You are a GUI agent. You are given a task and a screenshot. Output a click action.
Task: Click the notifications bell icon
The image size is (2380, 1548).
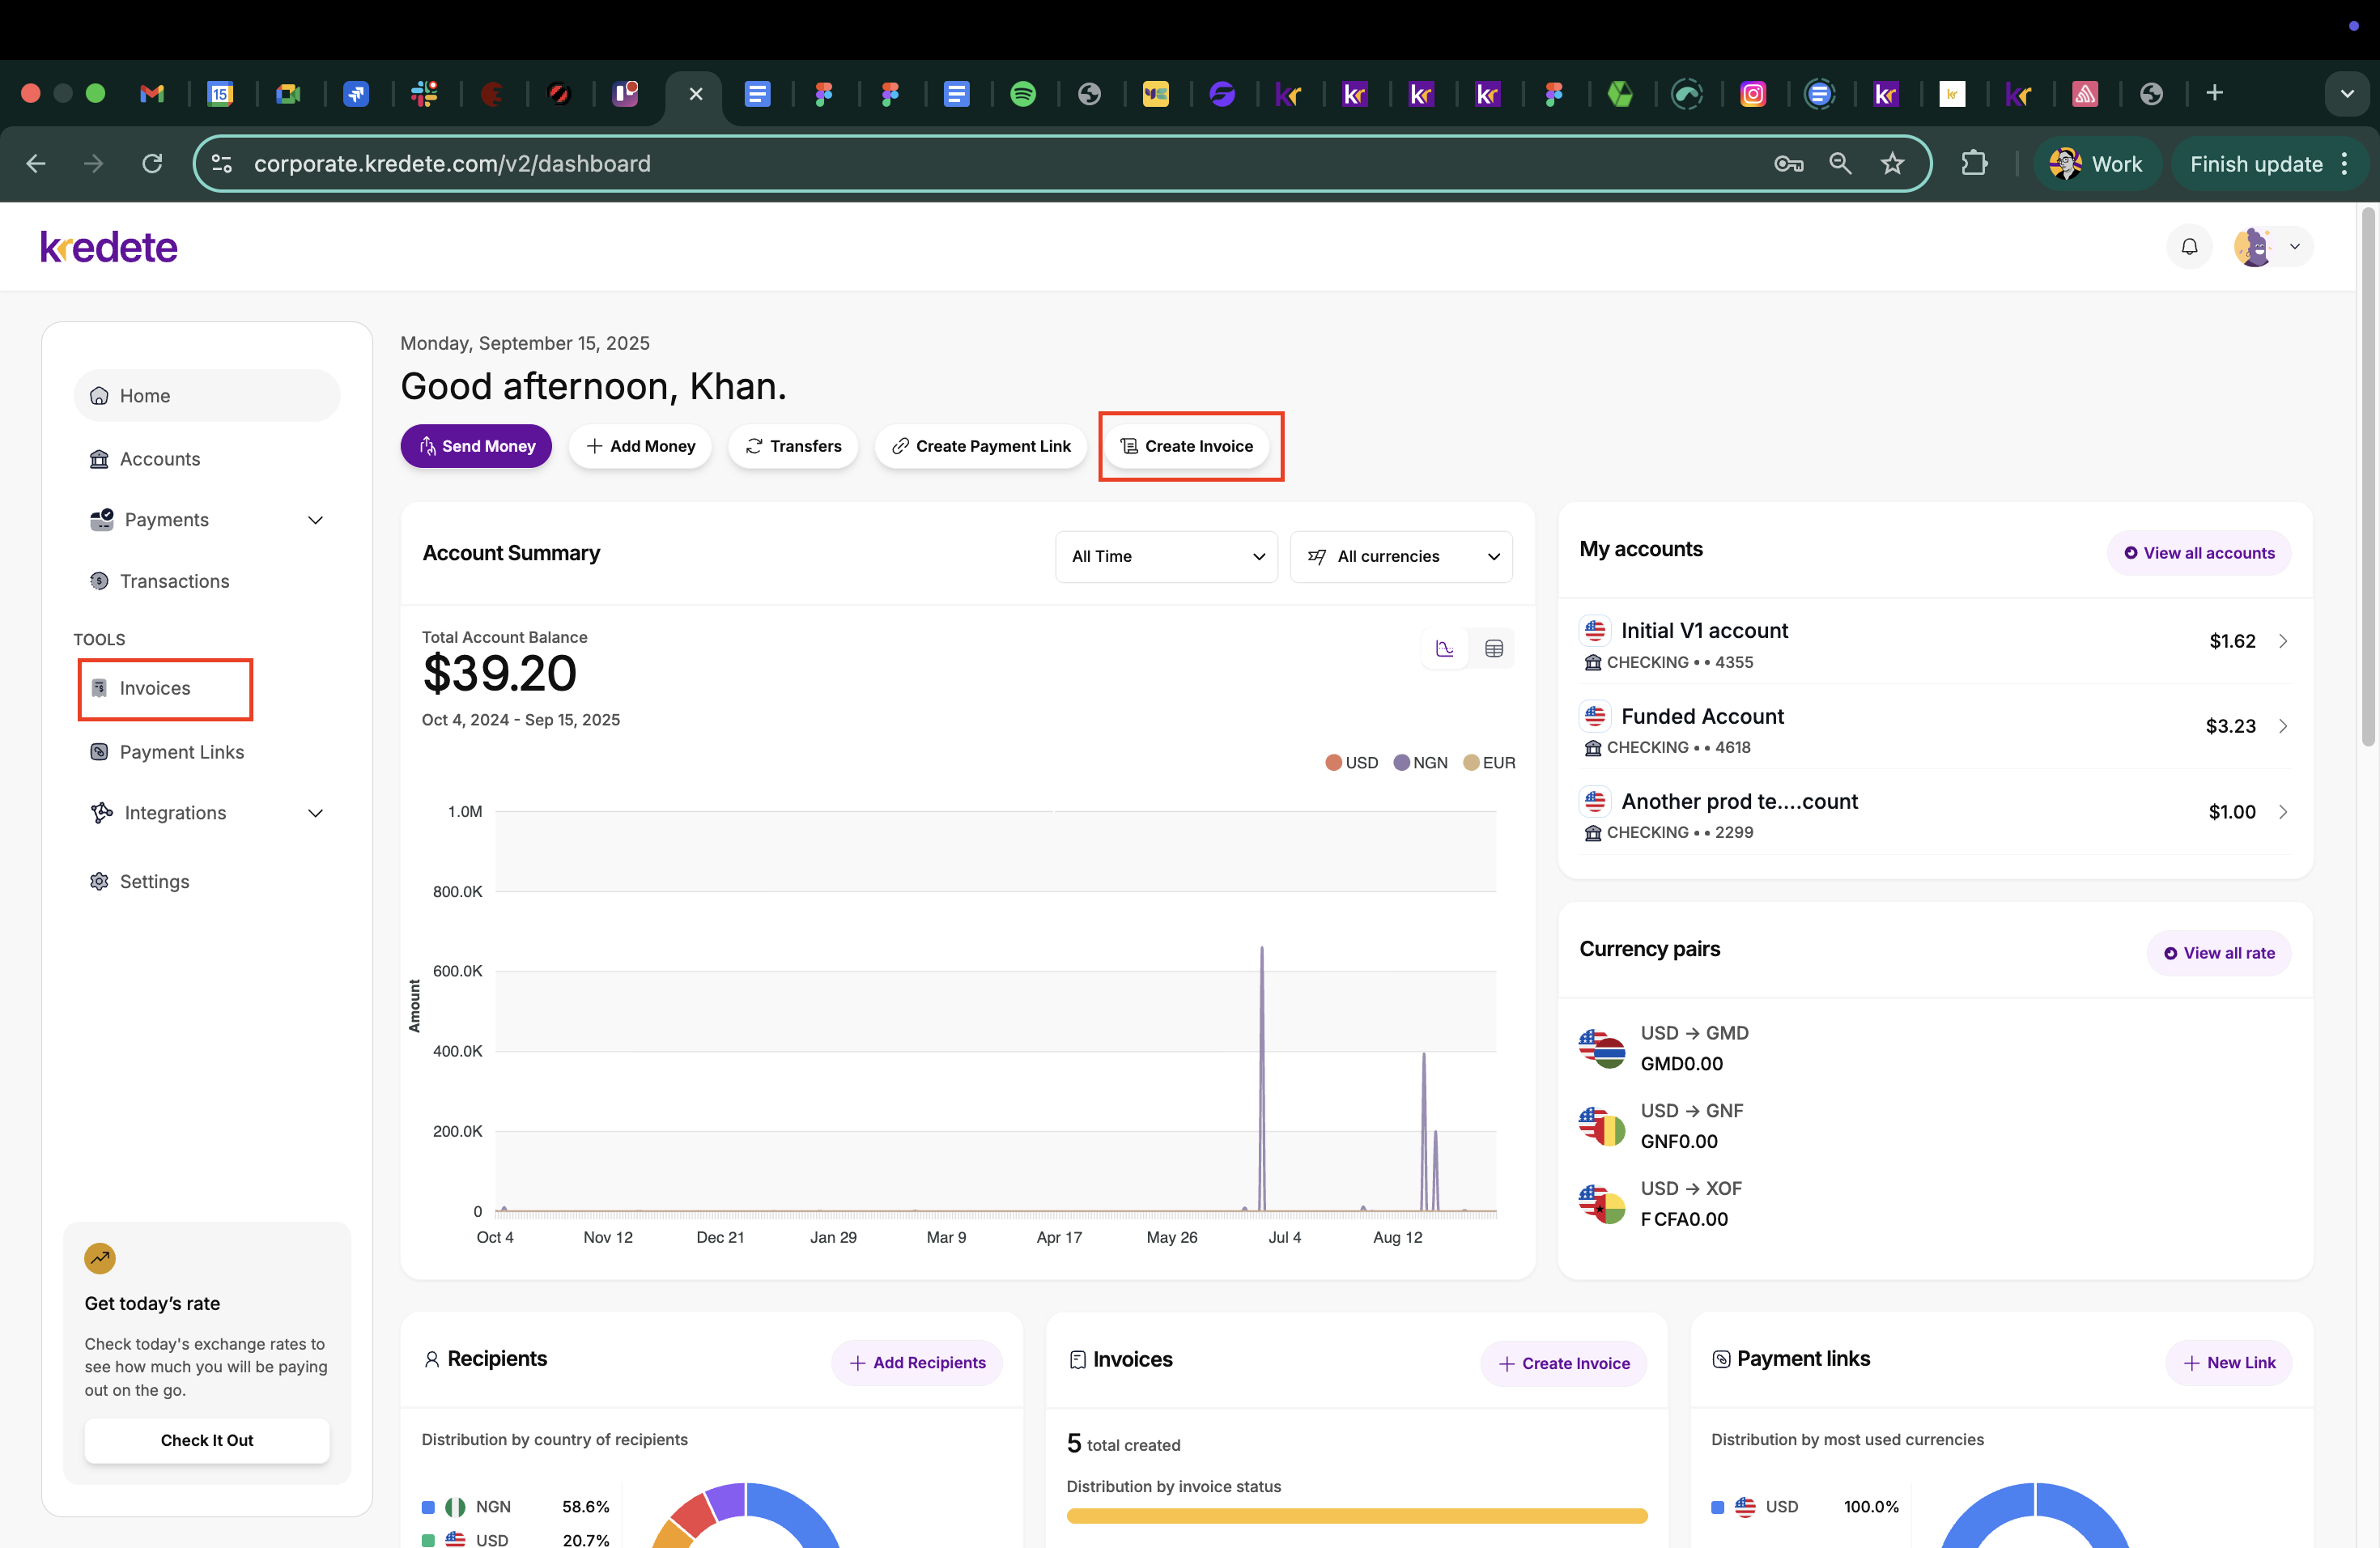pos(2189,246)
